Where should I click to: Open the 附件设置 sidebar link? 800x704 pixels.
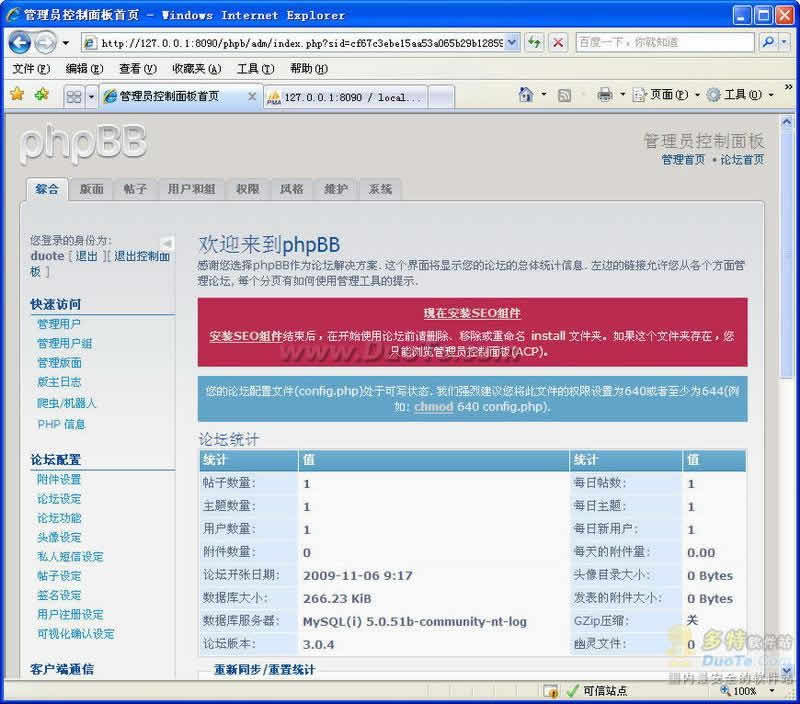pos(59,480)
